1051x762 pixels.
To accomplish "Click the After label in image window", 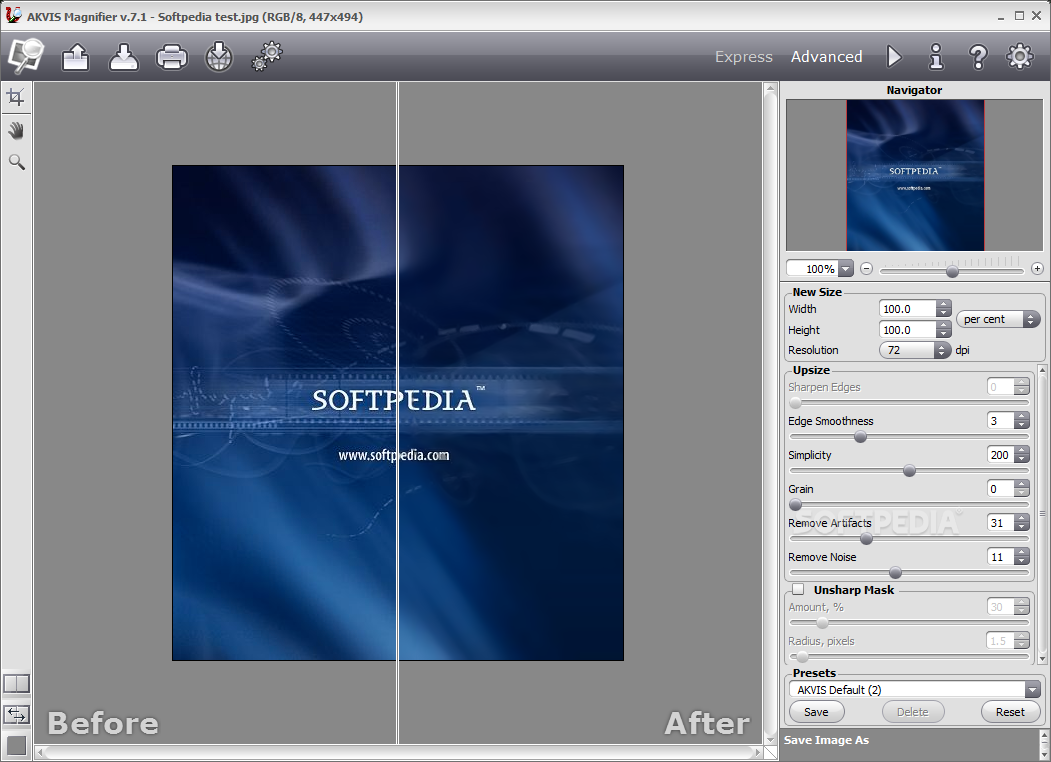I will click(x=707, y=723).
